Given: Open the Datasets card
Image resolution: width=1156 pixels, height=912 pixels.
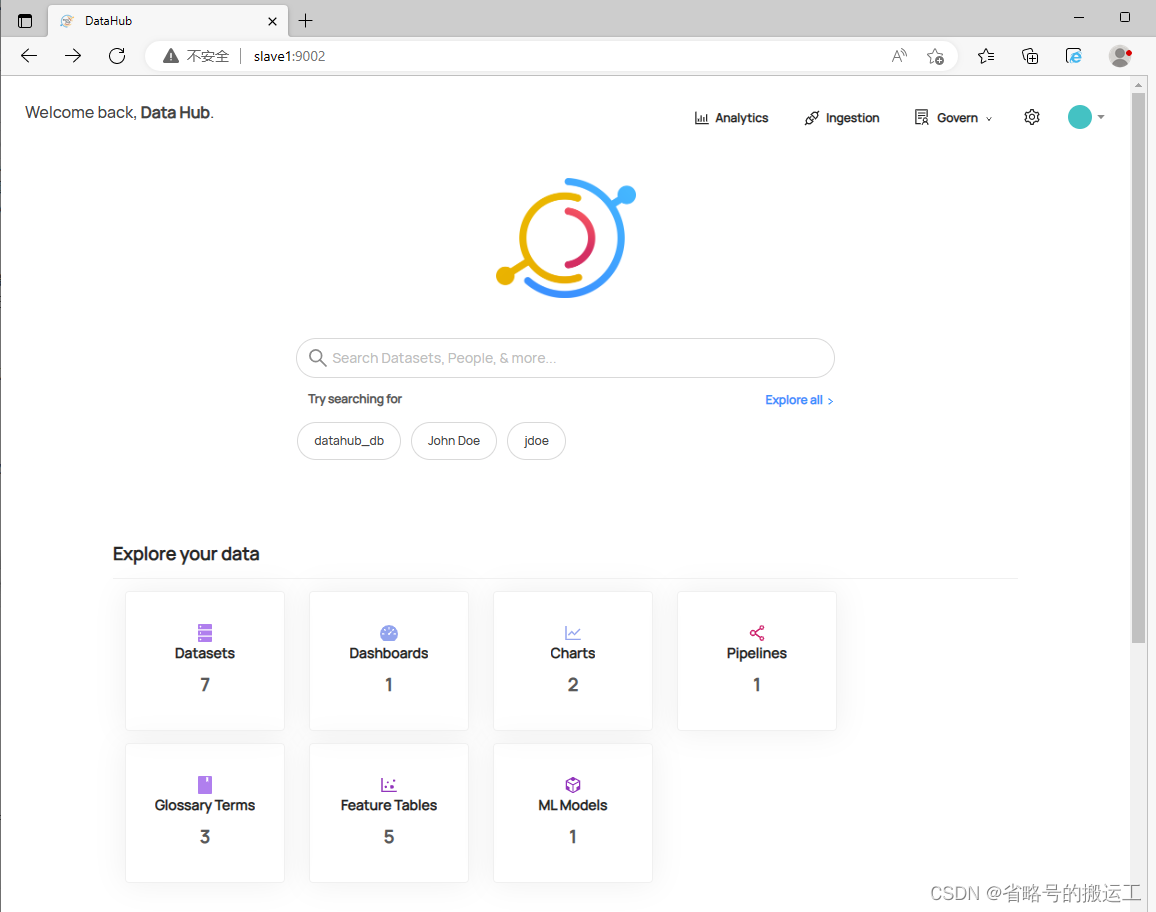Looking at the screenshot, I should click(205, 661).
